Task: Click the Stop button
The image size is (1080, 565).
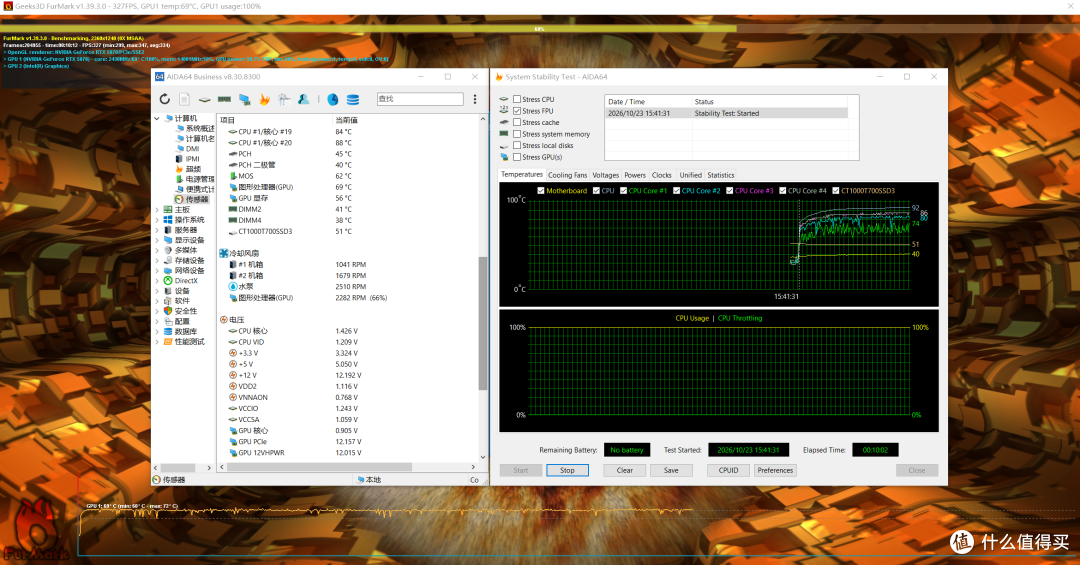Action: tap(567, 470)
